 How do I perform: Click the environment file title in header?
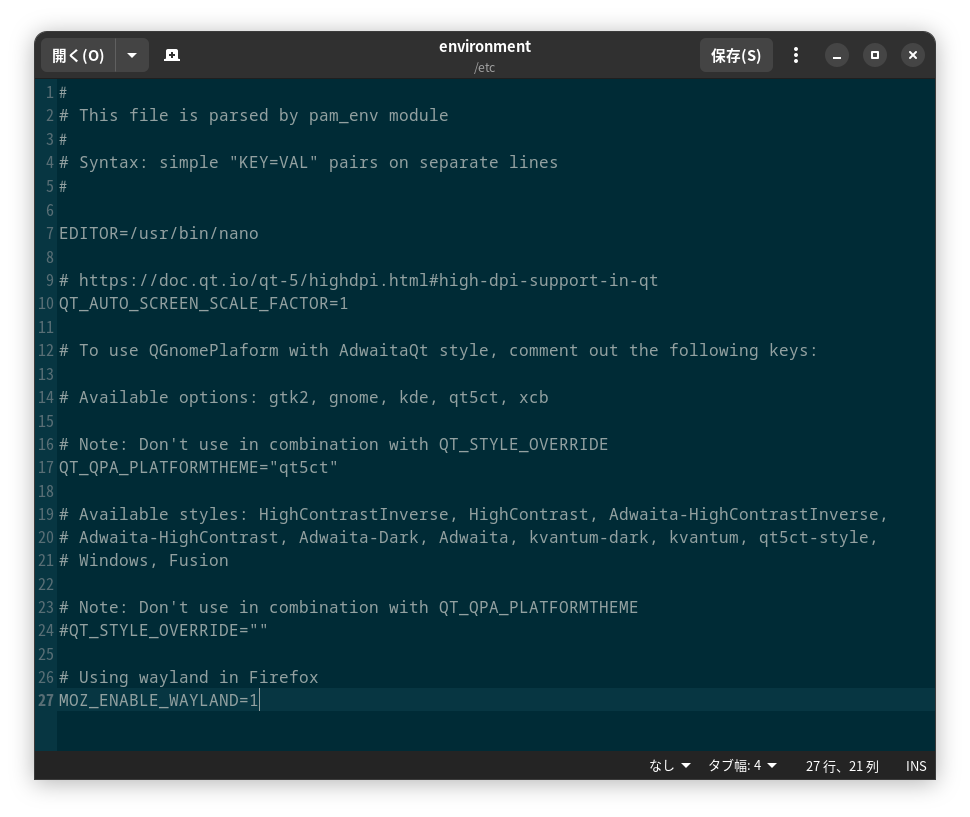(x=485, y=47)
